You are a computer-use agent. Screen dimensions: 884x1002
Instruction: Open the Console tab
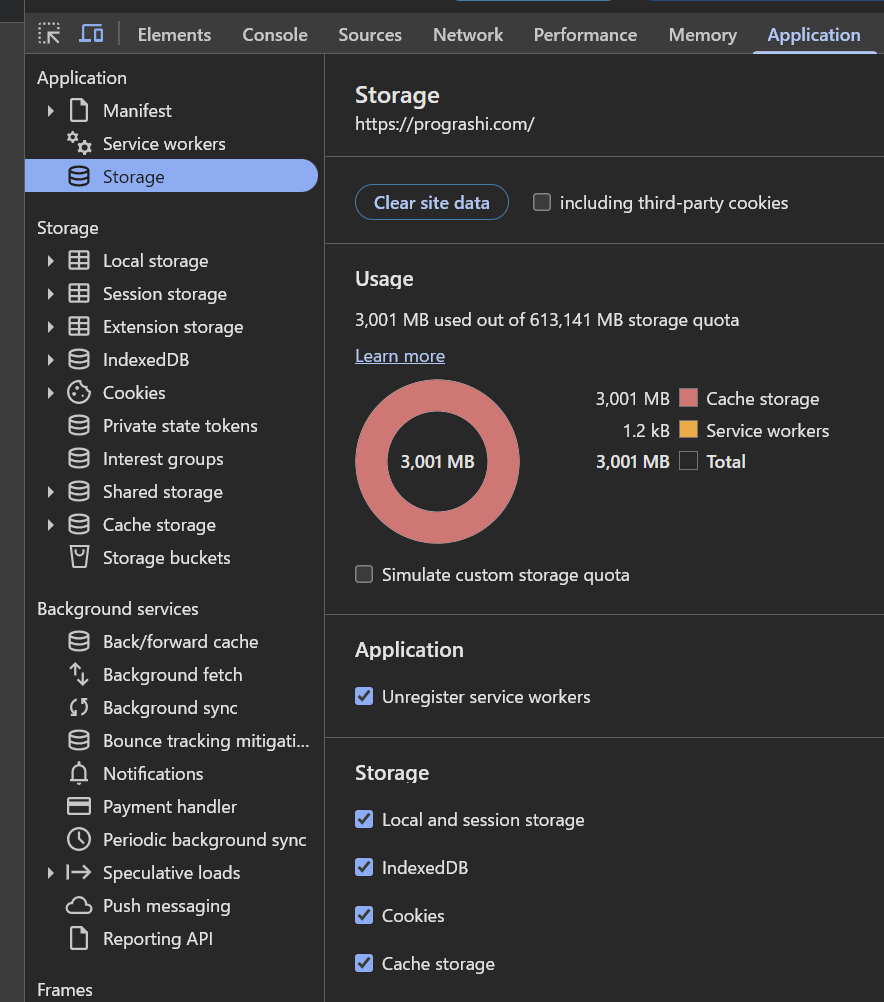pos(274,35)
